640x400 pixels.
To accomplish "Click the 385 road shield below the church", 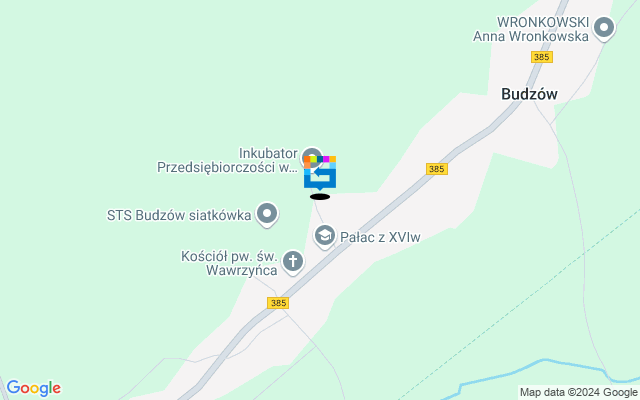I will [278, 303].
